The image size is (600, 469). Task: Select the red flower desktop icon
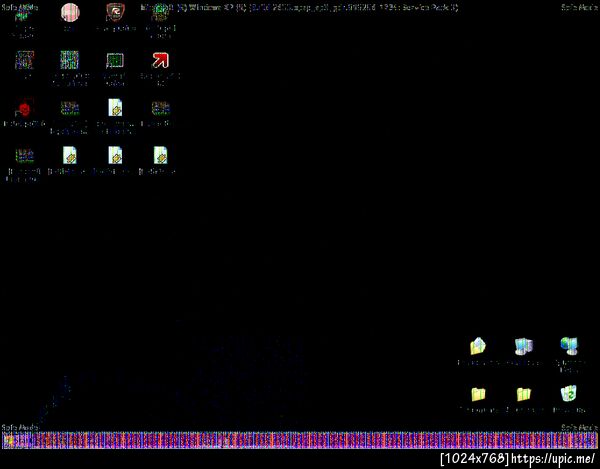pos(24,109)
